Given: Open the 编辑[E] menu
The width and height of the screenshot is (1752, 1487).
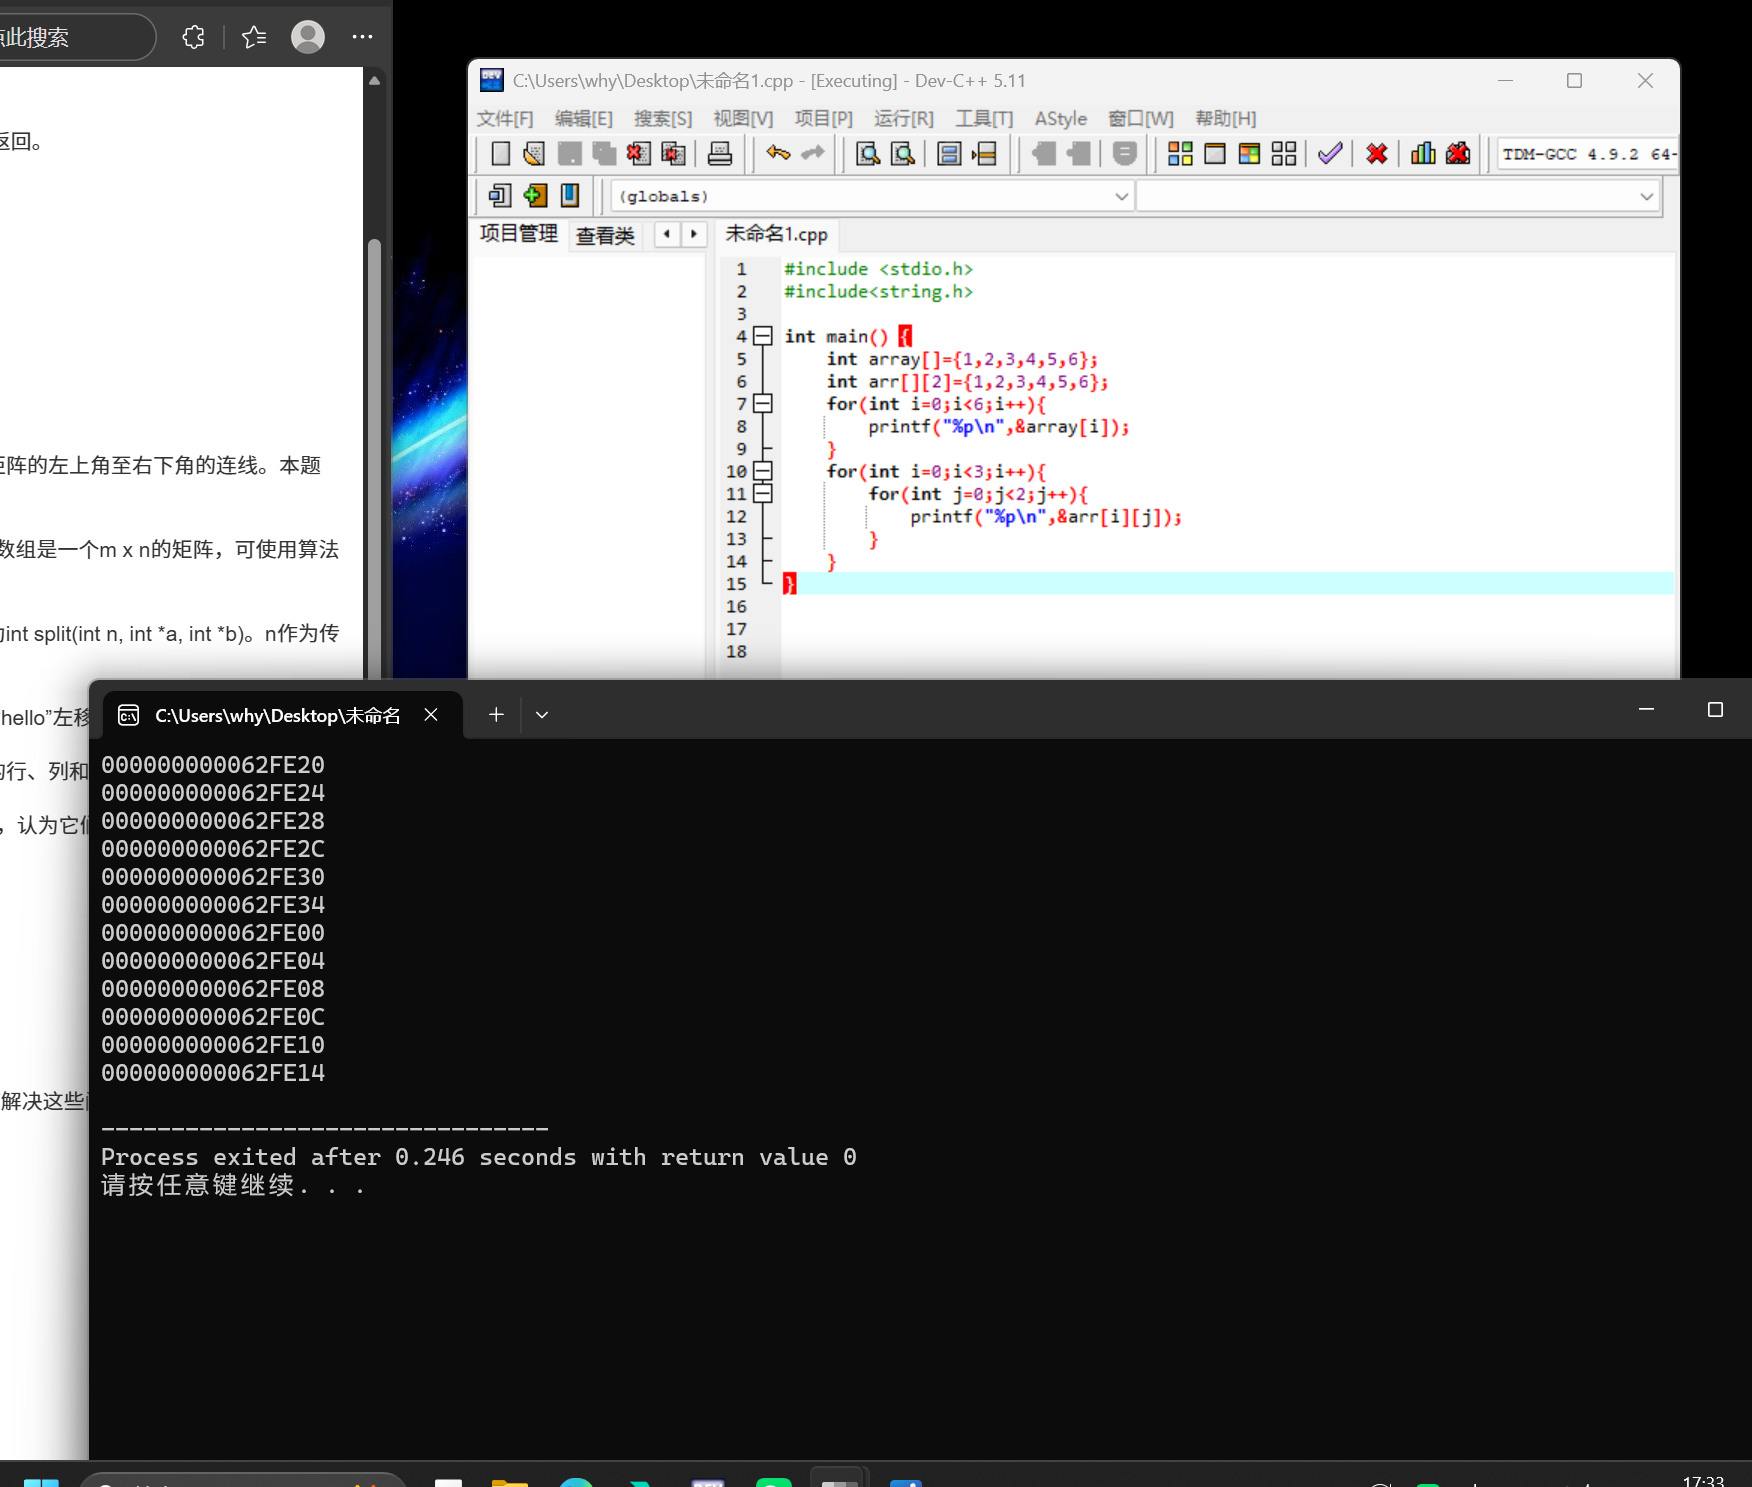Looking at the screenshot, I should (x=584, y=119).
